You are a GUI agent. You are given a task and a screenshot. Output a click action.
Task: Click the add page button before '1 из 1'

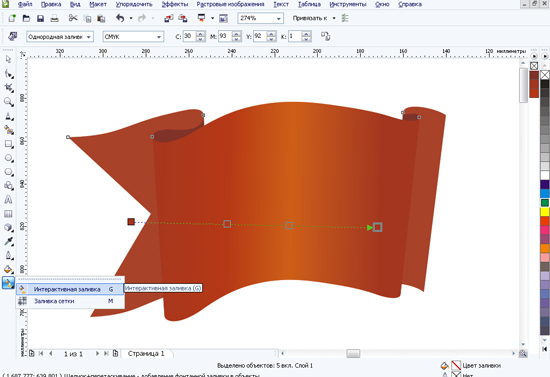[x=32, y=354]
